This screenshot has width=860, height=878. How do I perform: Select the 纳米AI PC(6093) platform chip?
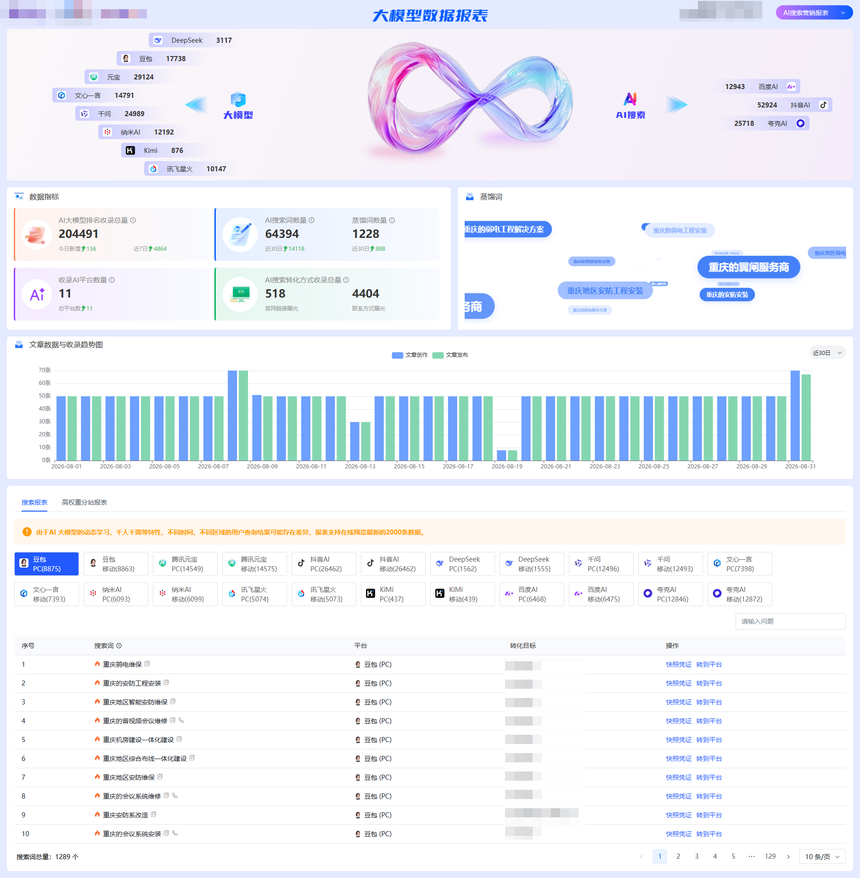[x=116, y=594]
